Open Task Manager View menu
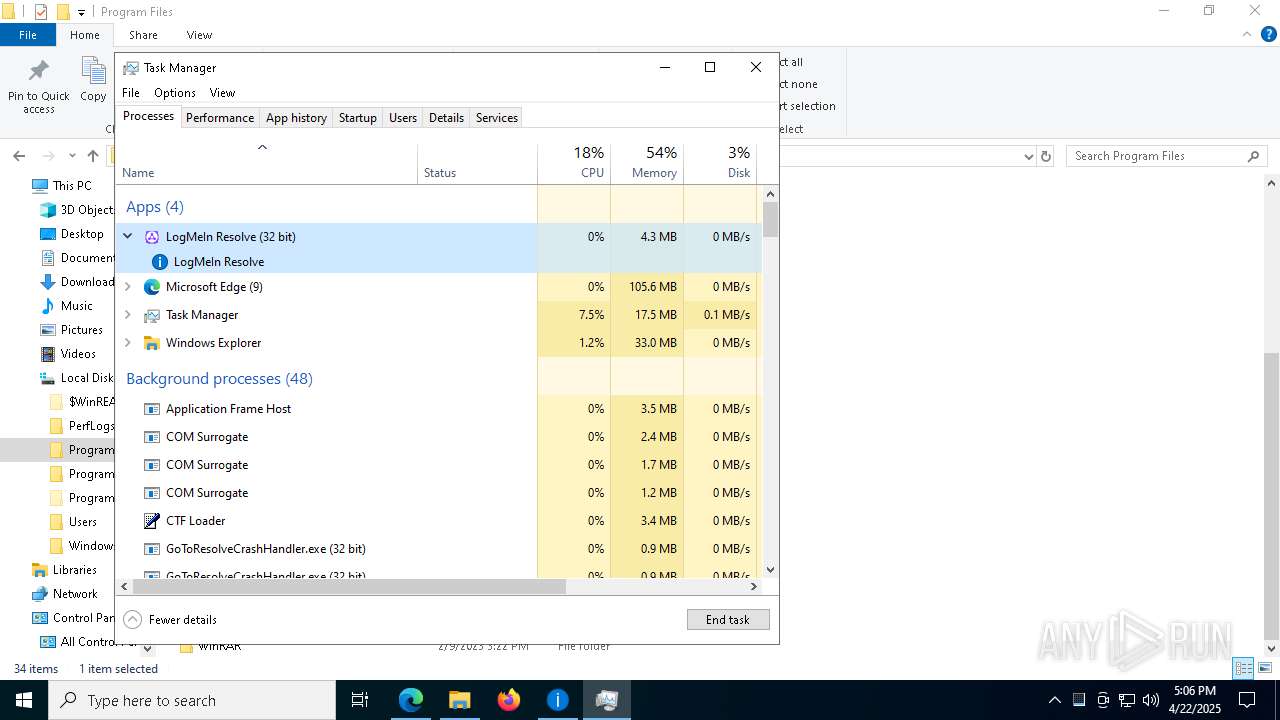The width and height of the screenshot is (1280, 720). [x=222, y=93]
